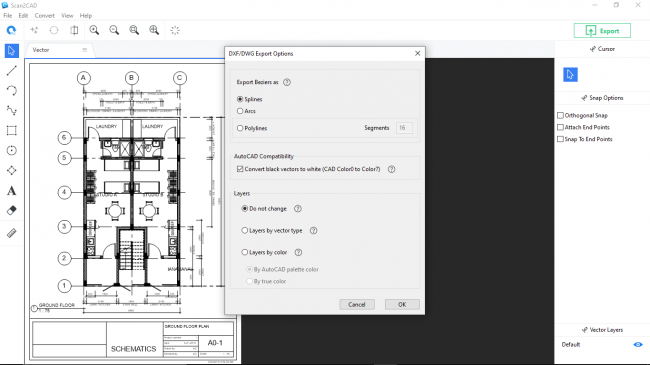Viewport: 650px width, 365px height.
Task: Click the zoom window magnifier icon
Action: coord(134,30)
